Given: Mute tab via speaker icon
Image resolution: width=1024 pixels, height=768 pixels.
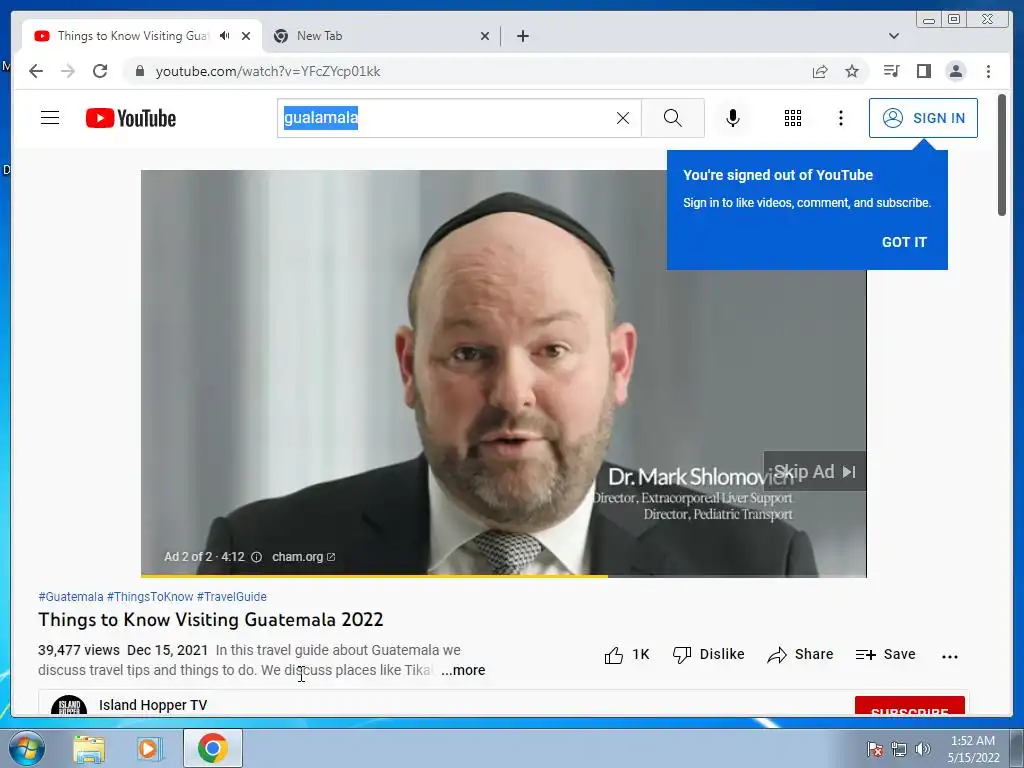Looking at the screenshot, I should (x=225, y=36).
